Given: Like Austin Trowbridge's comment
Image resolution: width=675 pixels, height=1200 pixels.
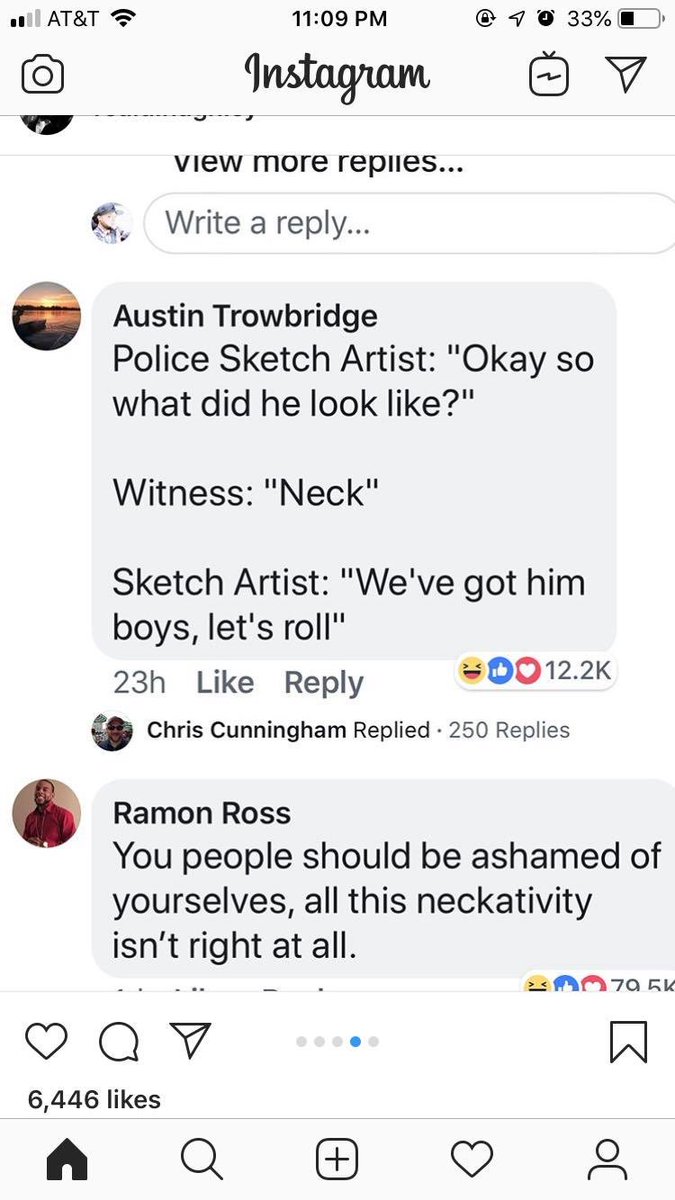Looking at the screenshot, I should tap(225, 682).
